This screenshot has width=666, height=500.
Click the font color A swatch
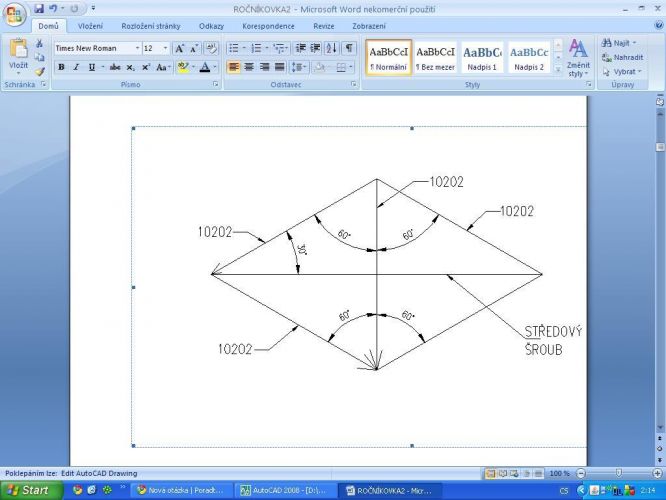point(205,67)
